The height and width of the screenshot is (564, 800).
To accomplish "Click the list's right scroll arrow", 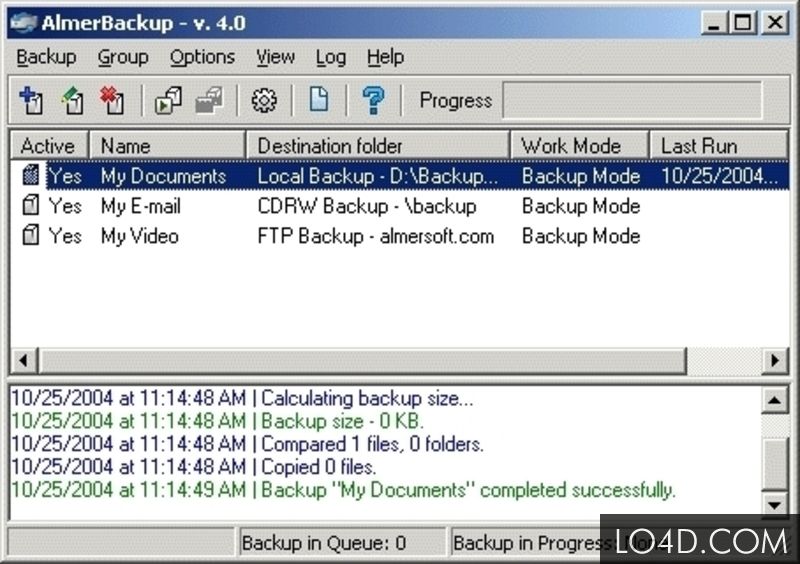I will point(775,360).
